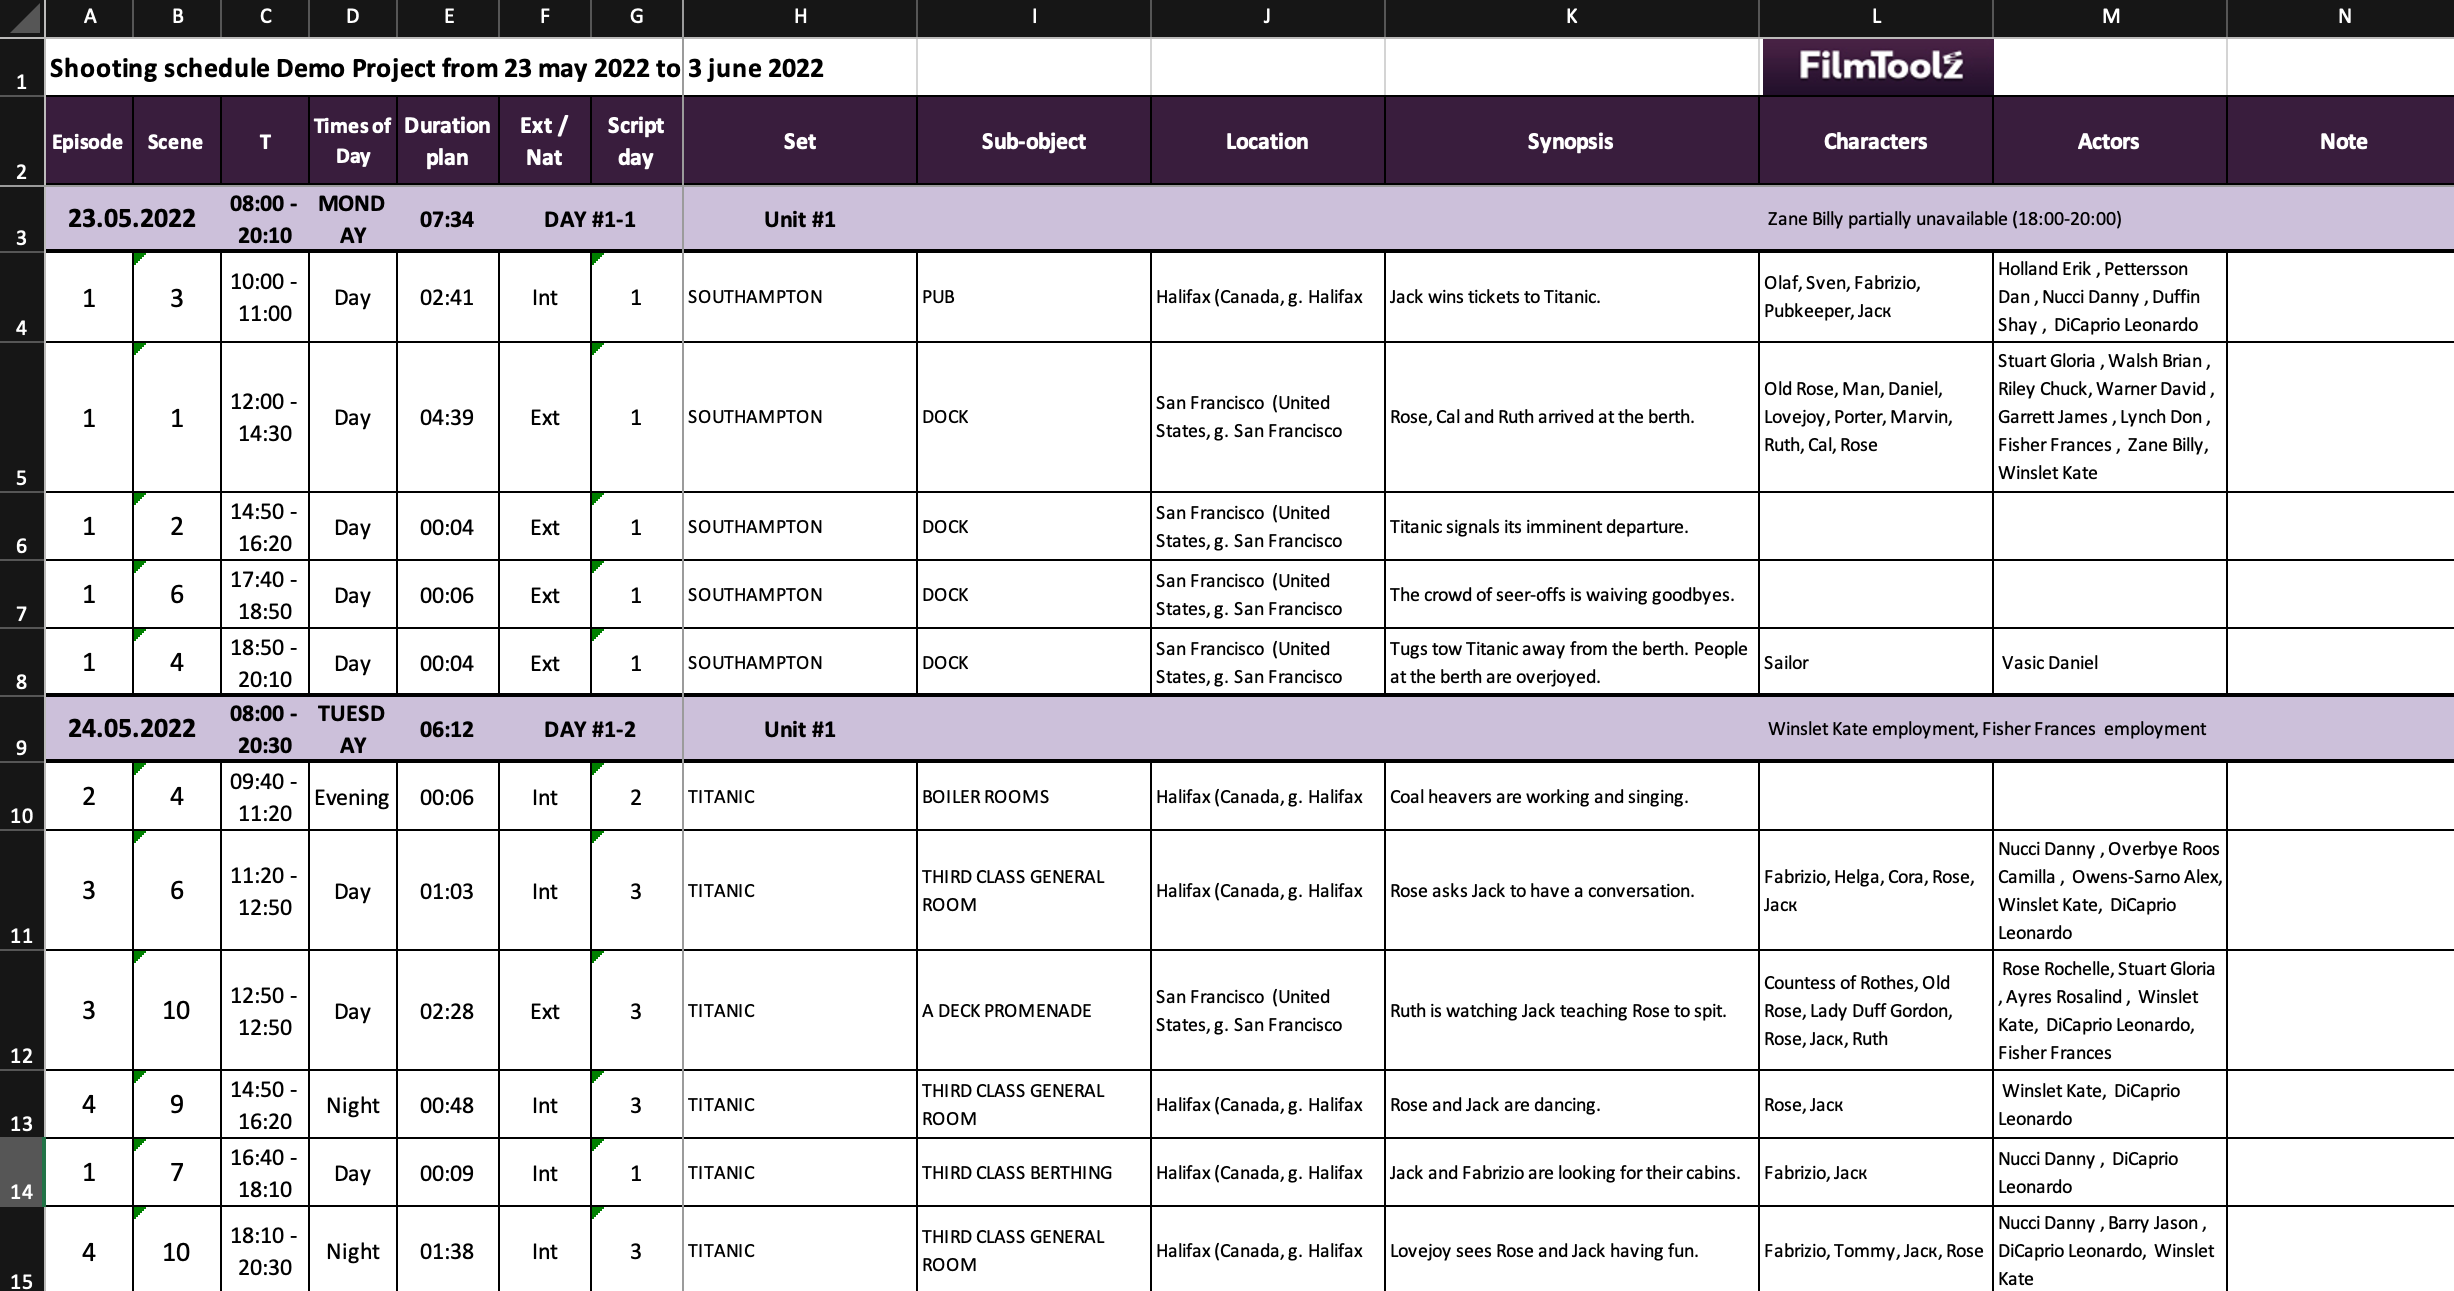The image size is (2454, 1291).
Task: Select the PUB sub-object cell
Action: pos(1034,297)
